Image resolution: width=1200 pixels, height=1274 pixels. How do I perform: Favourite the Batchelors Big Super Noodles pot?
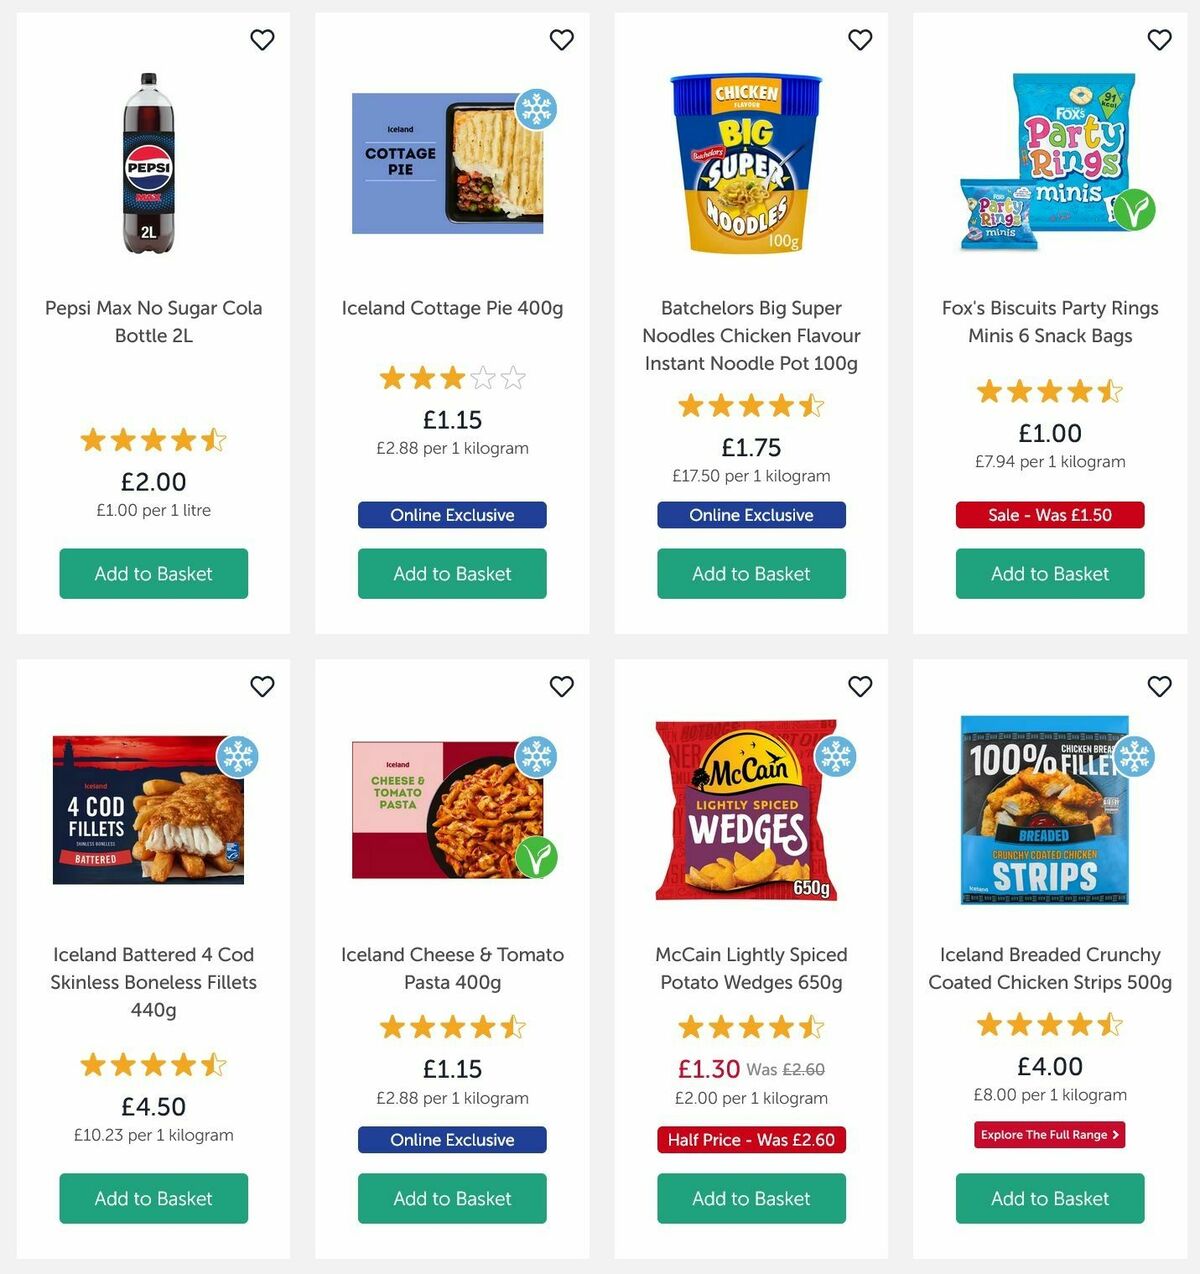point(860,40)
